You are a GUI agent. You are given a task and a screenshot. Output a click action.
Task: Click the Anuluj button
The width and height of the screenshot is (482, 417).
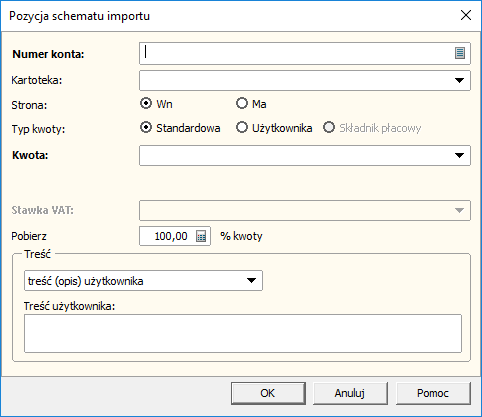[x=350, y=393]
